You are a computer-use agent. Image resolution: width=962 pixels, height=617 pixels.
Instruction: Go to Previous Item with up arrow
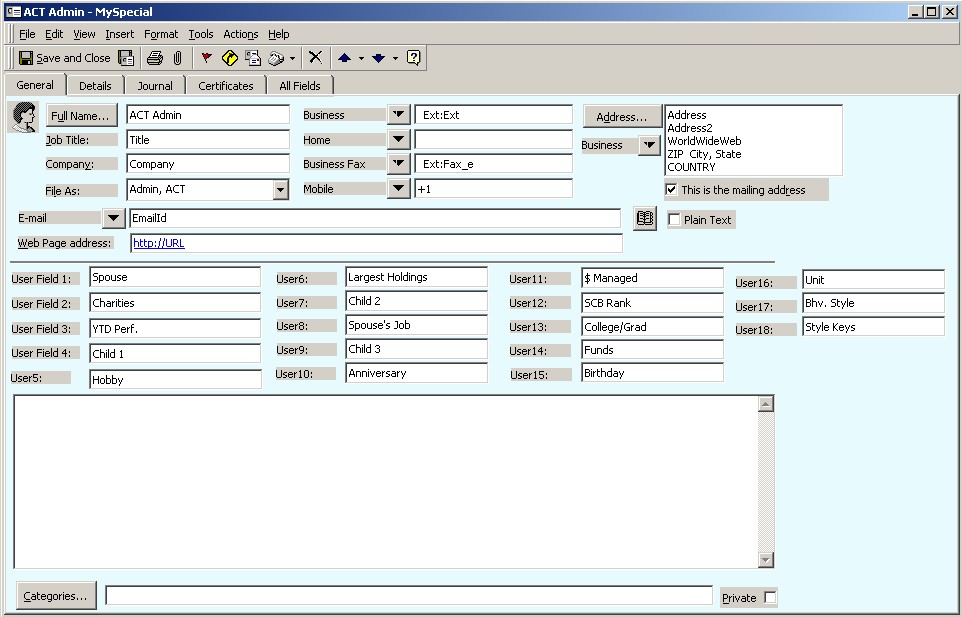(343, 58)
